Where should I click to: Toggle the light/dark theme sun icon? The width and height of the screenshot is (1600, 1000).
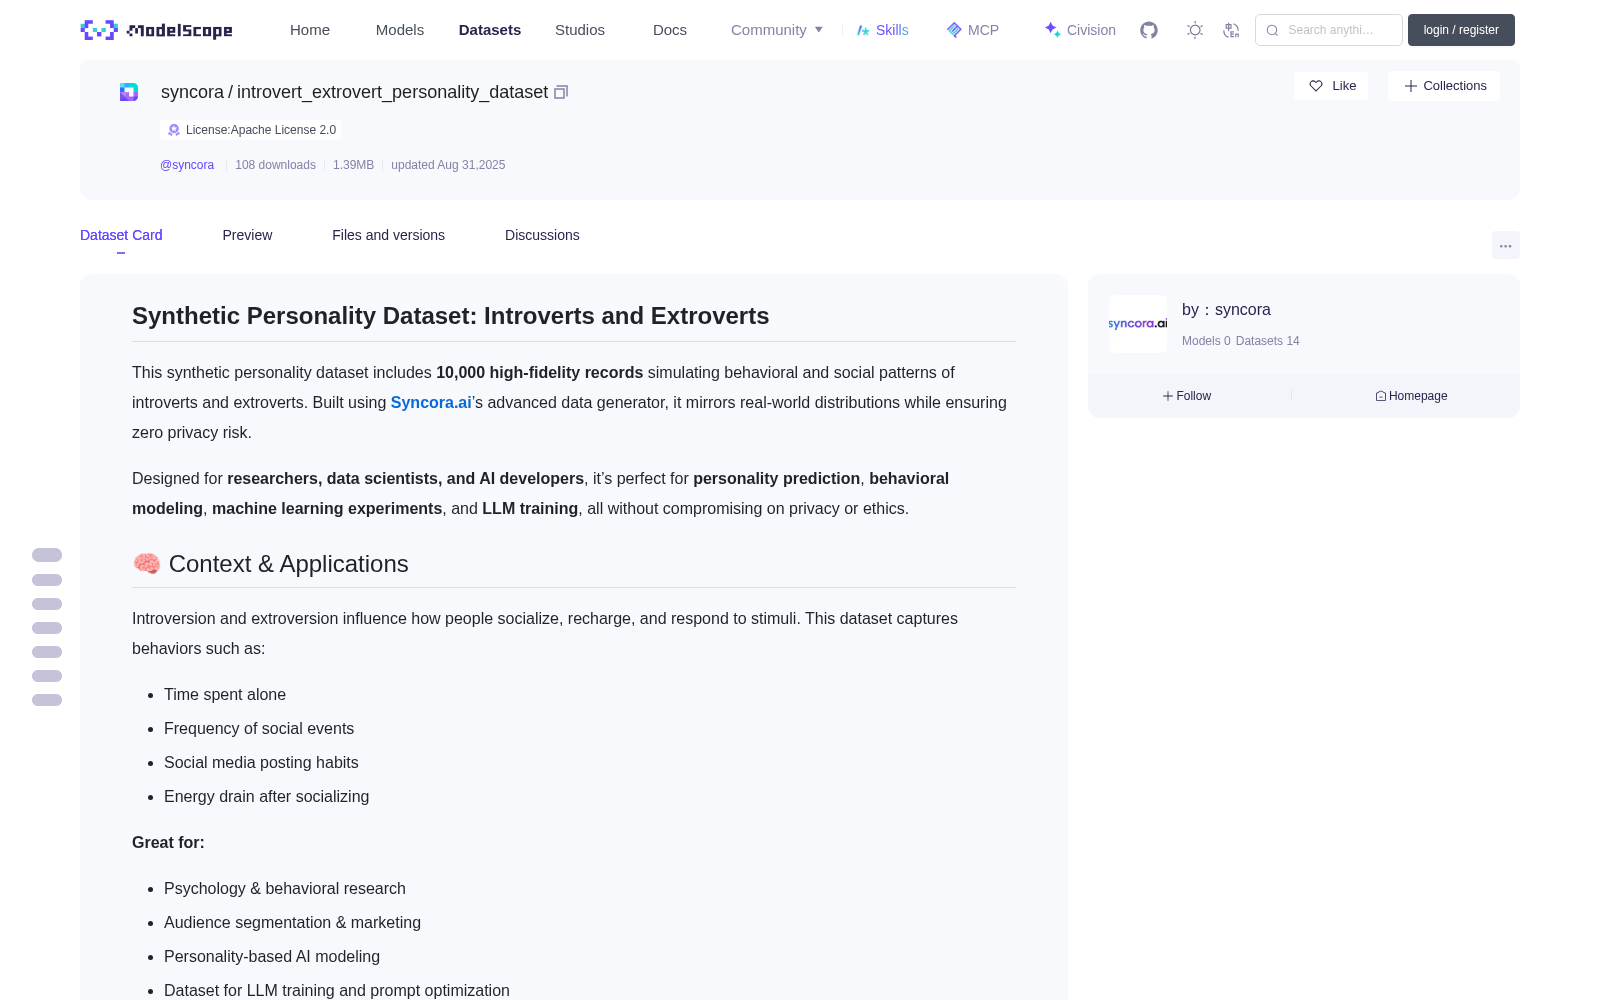point(1195,30)
